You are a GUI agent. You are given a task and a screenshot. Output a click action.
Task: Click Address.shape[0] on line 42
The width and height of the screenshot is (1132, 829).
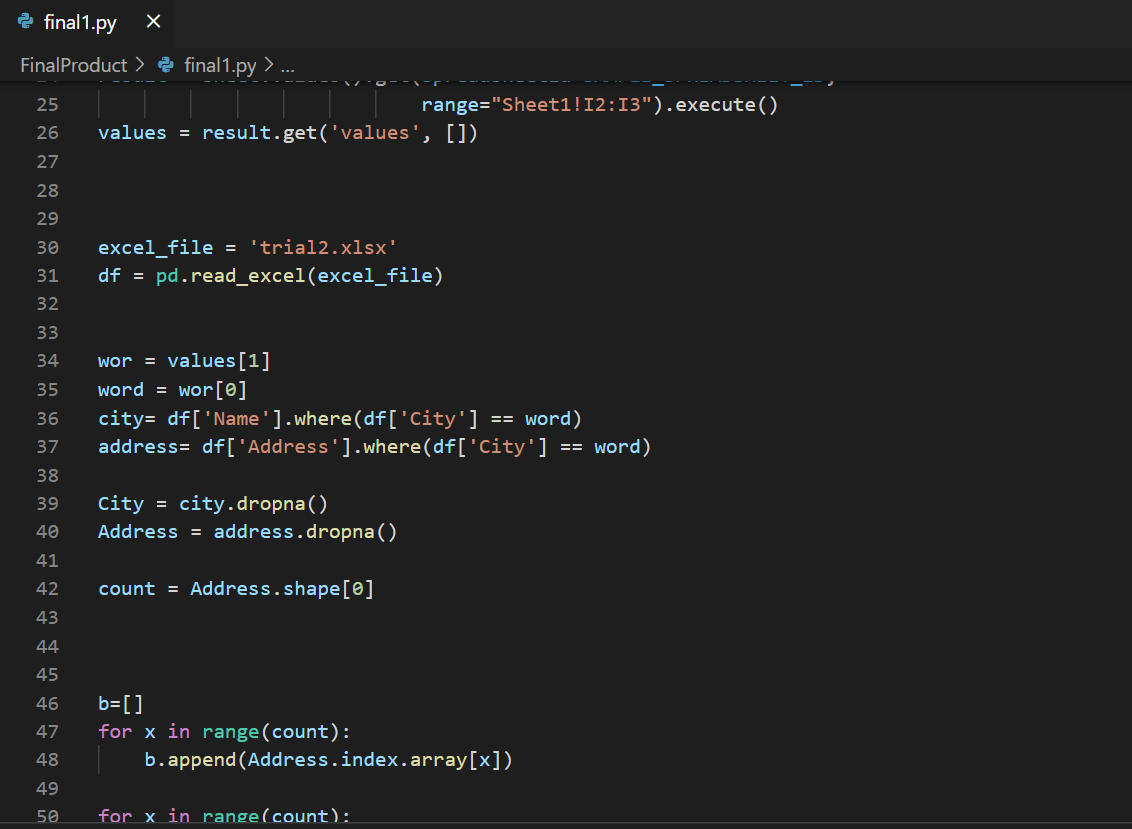click(283, 589)
